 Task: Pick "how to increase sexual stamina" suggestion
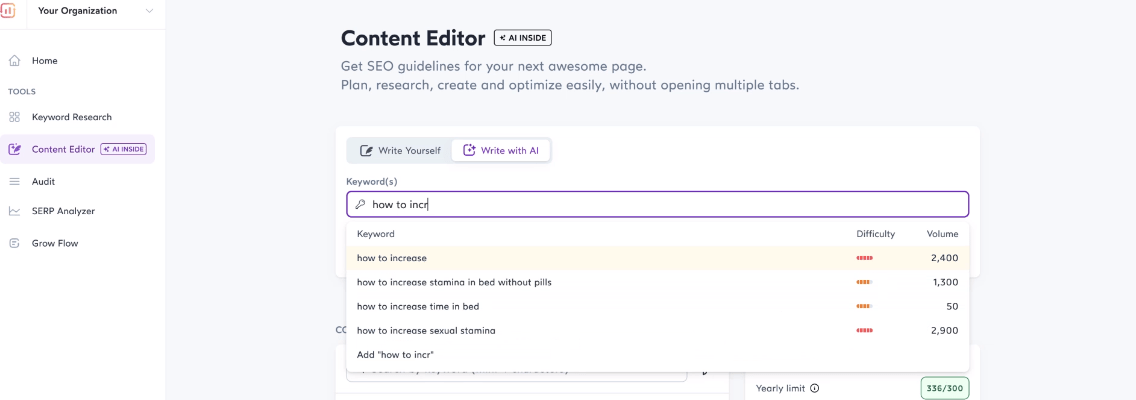click(x=426, y=330)
